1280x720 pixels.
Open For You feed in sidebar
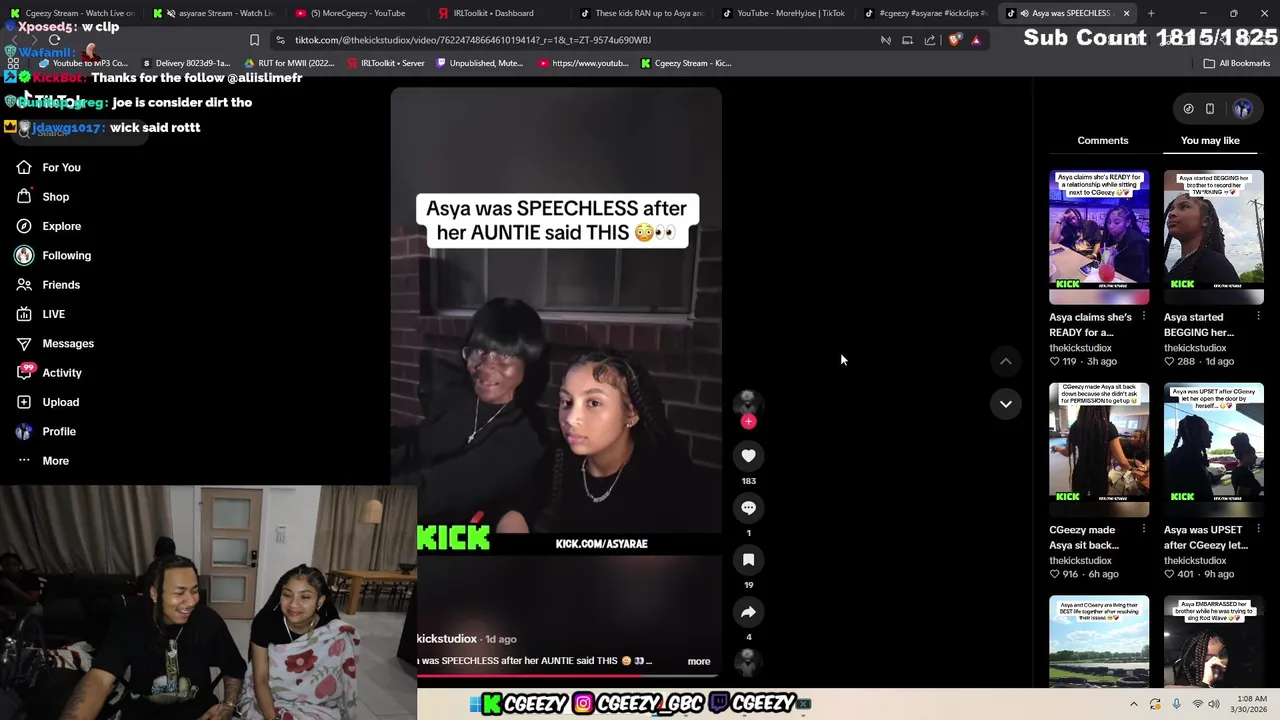pyautogui.click(x=48, y=167)
